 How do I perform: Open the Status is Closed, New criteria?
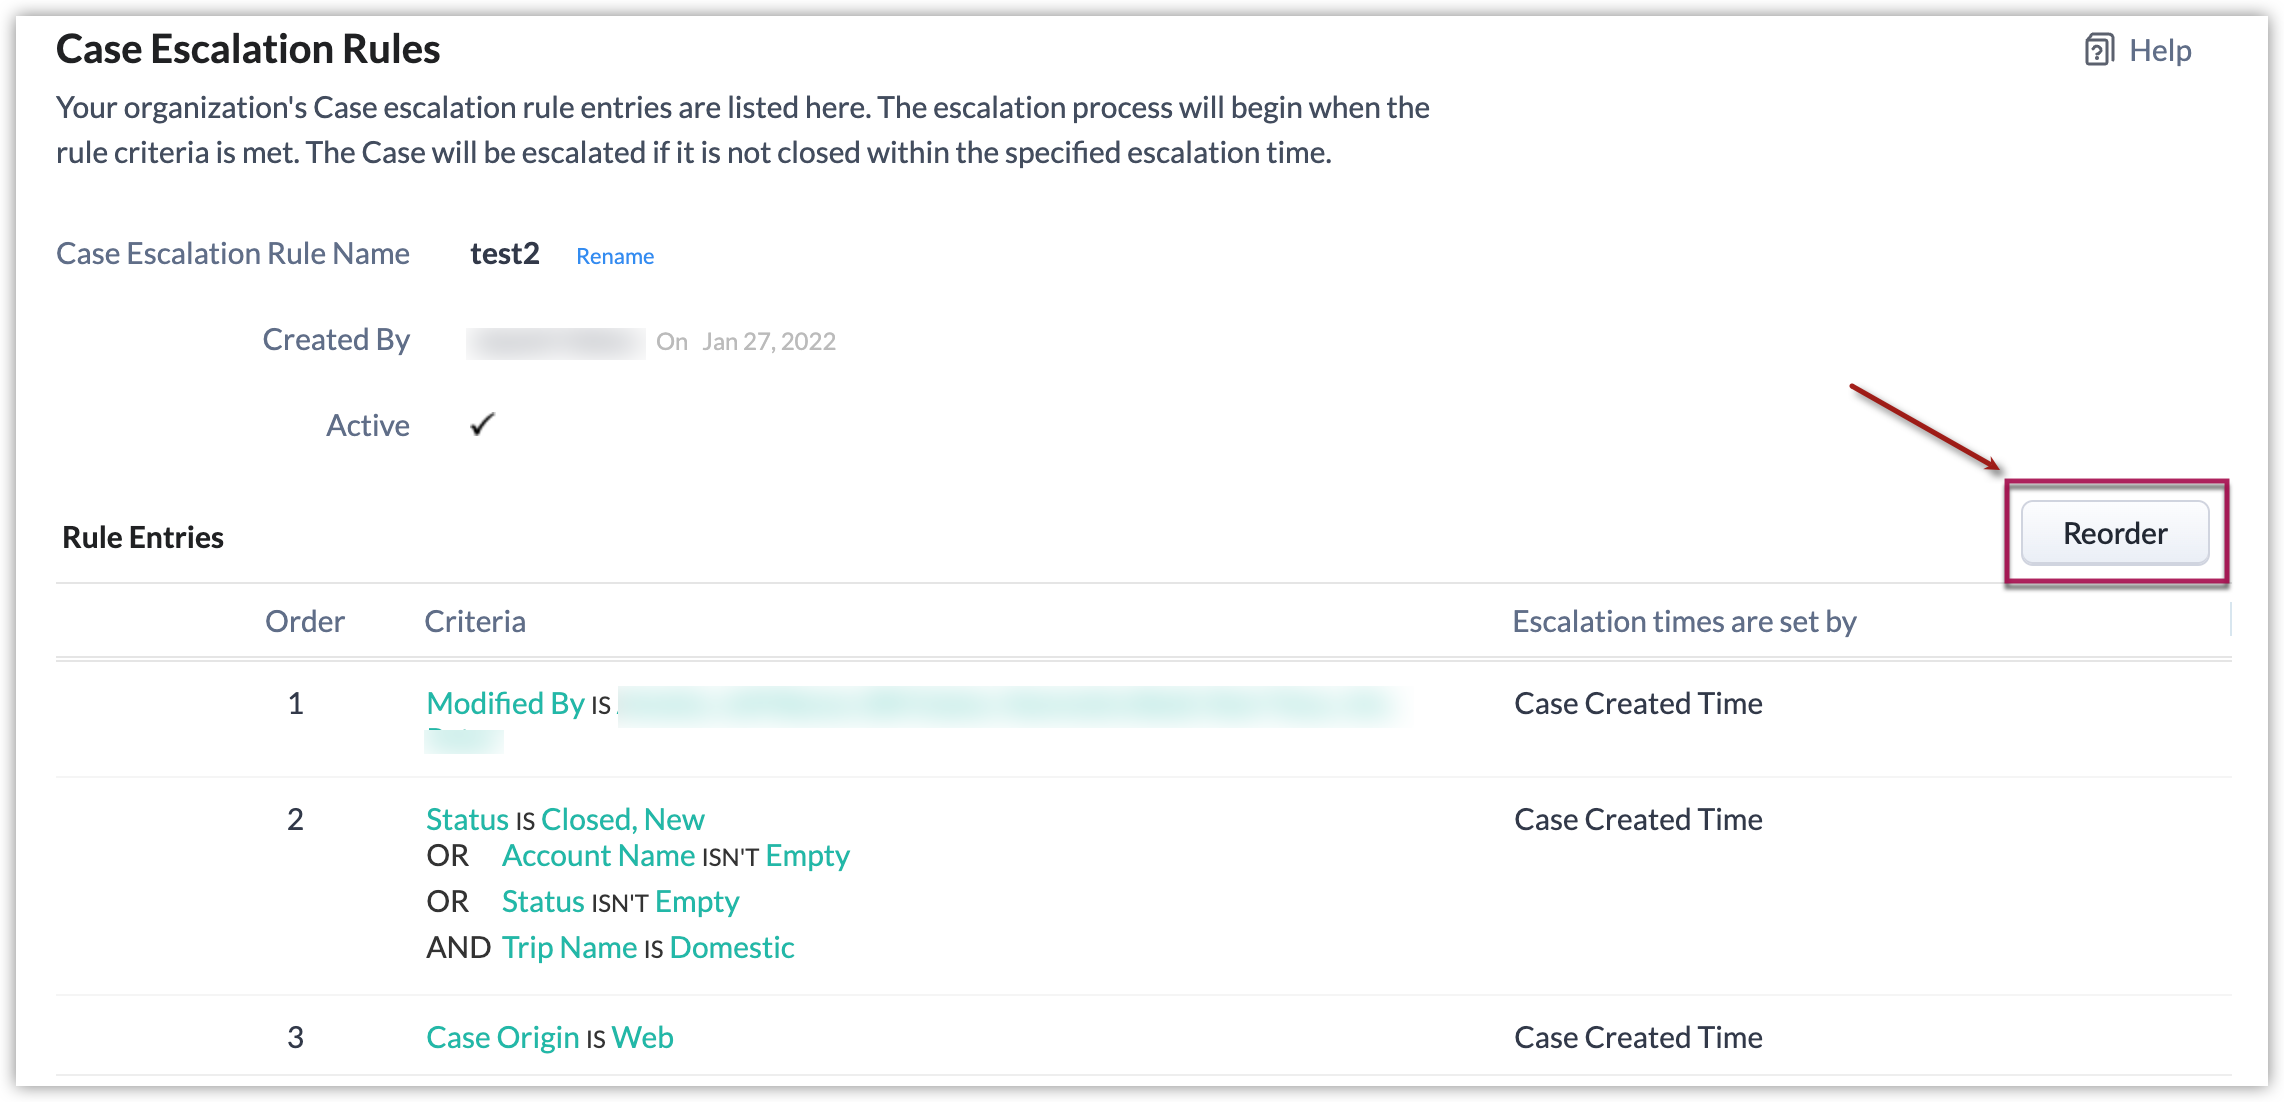tap(565, 820)
